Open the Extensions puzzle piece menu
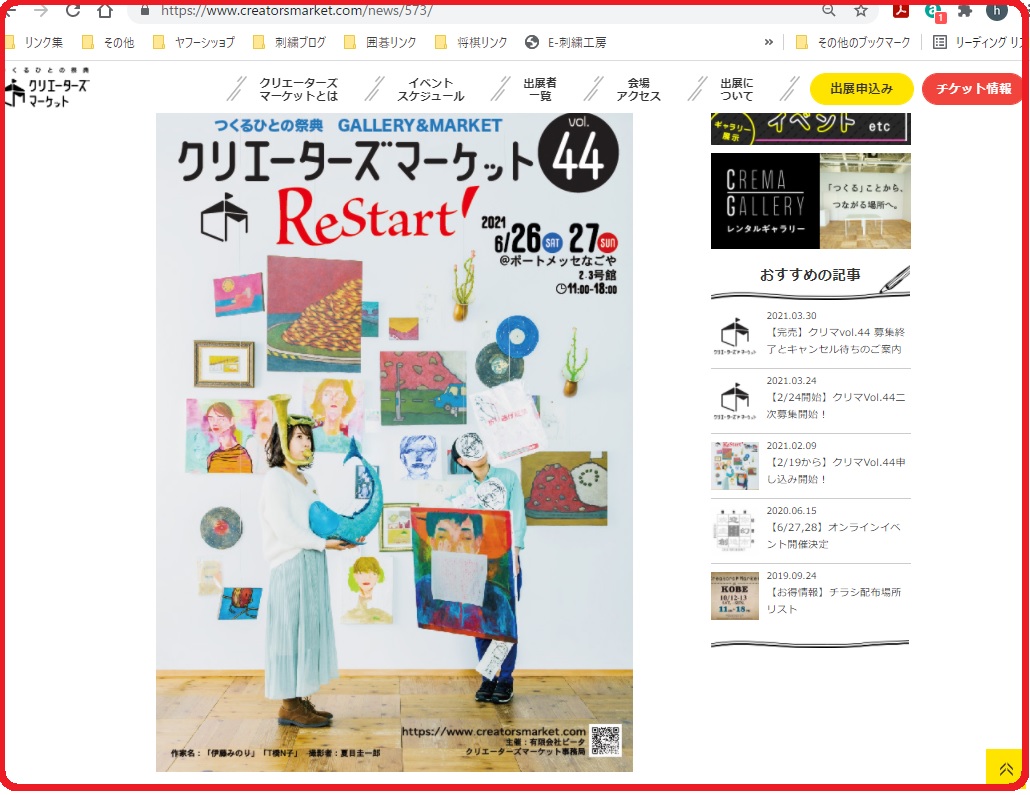The height and width of the screenshot is (795, 1030). pyautogui.click(x=965, y=11)
